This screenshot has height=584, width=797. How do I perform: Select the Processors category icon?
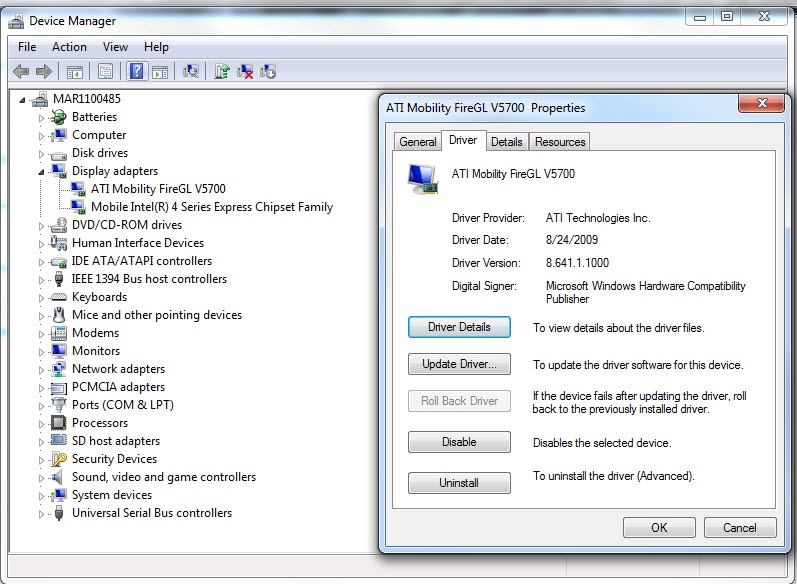[x=59, y=423]
